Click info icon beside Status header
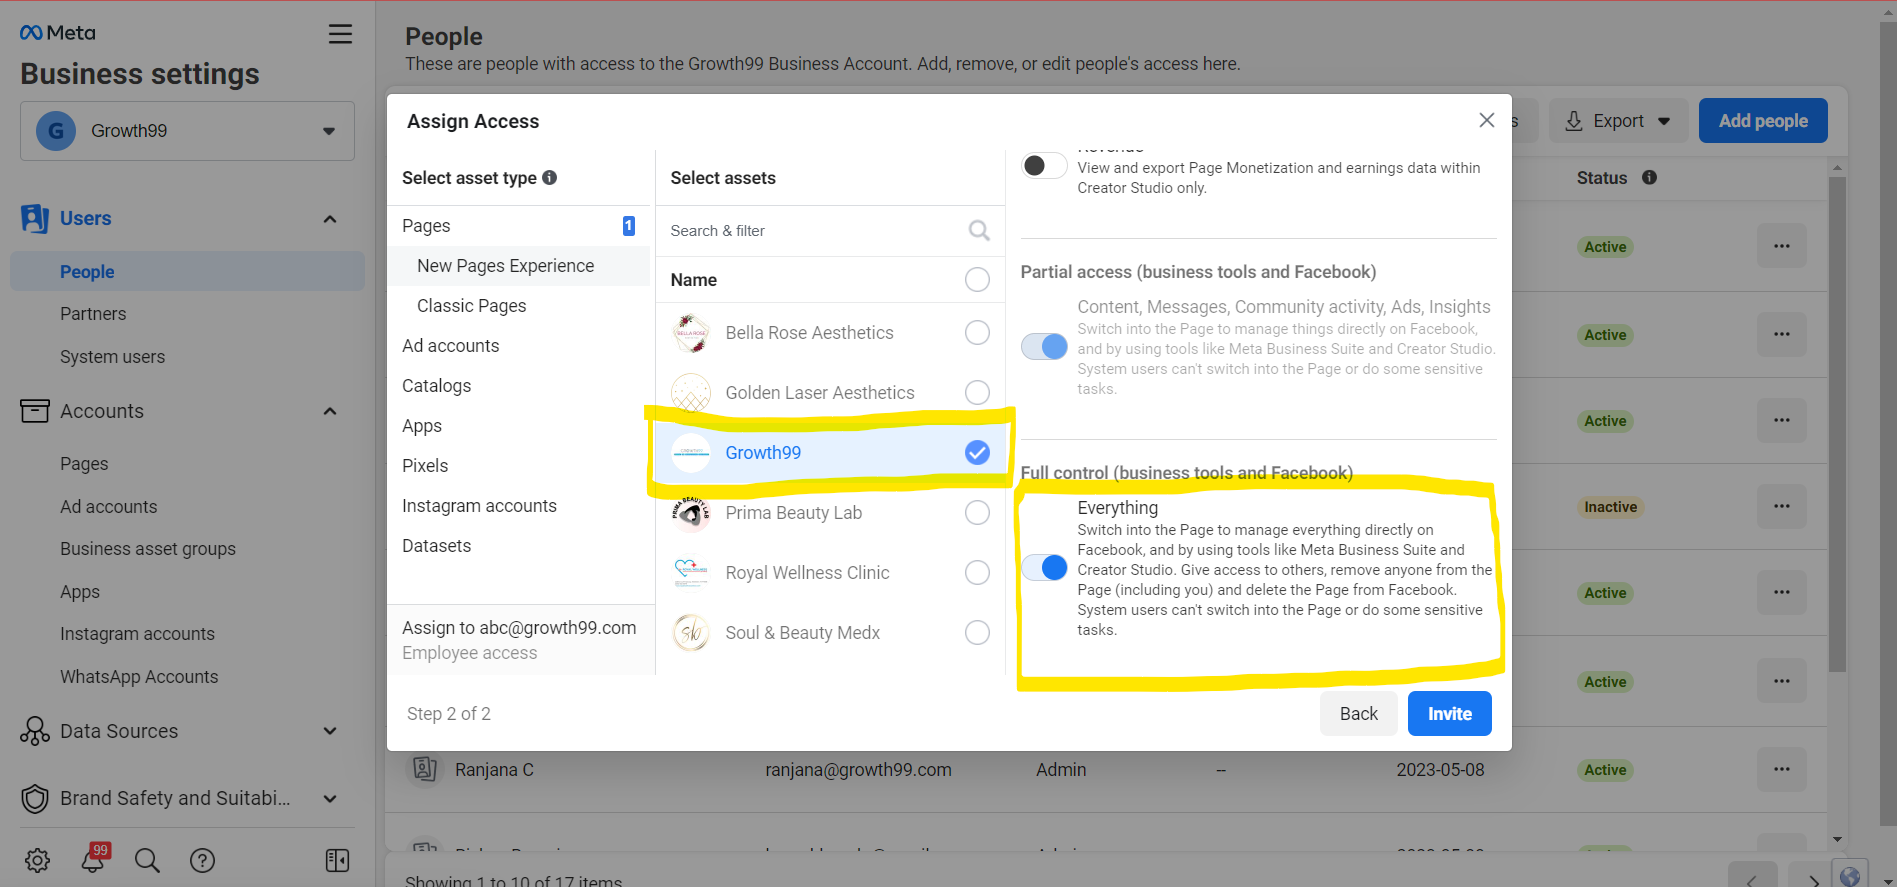 pos(1649,177)
